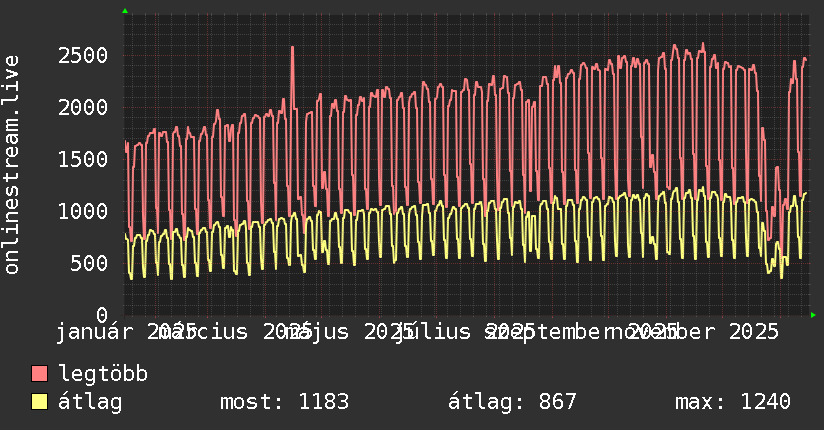Click the red legtöbb legend swatch
Viewport: 824px width, 430px height.
[x=39, y=373]
